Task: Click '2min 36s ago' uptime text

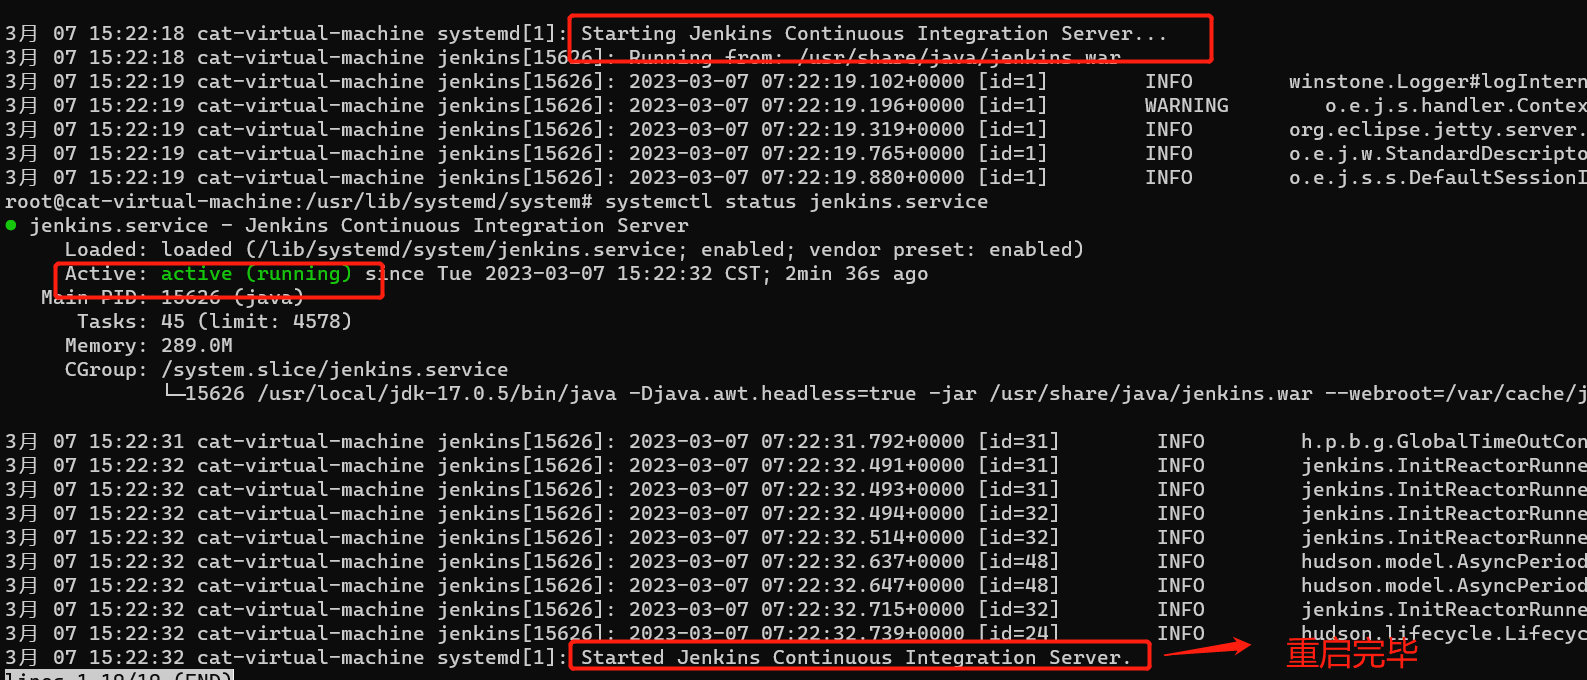Action: [856, 274]
